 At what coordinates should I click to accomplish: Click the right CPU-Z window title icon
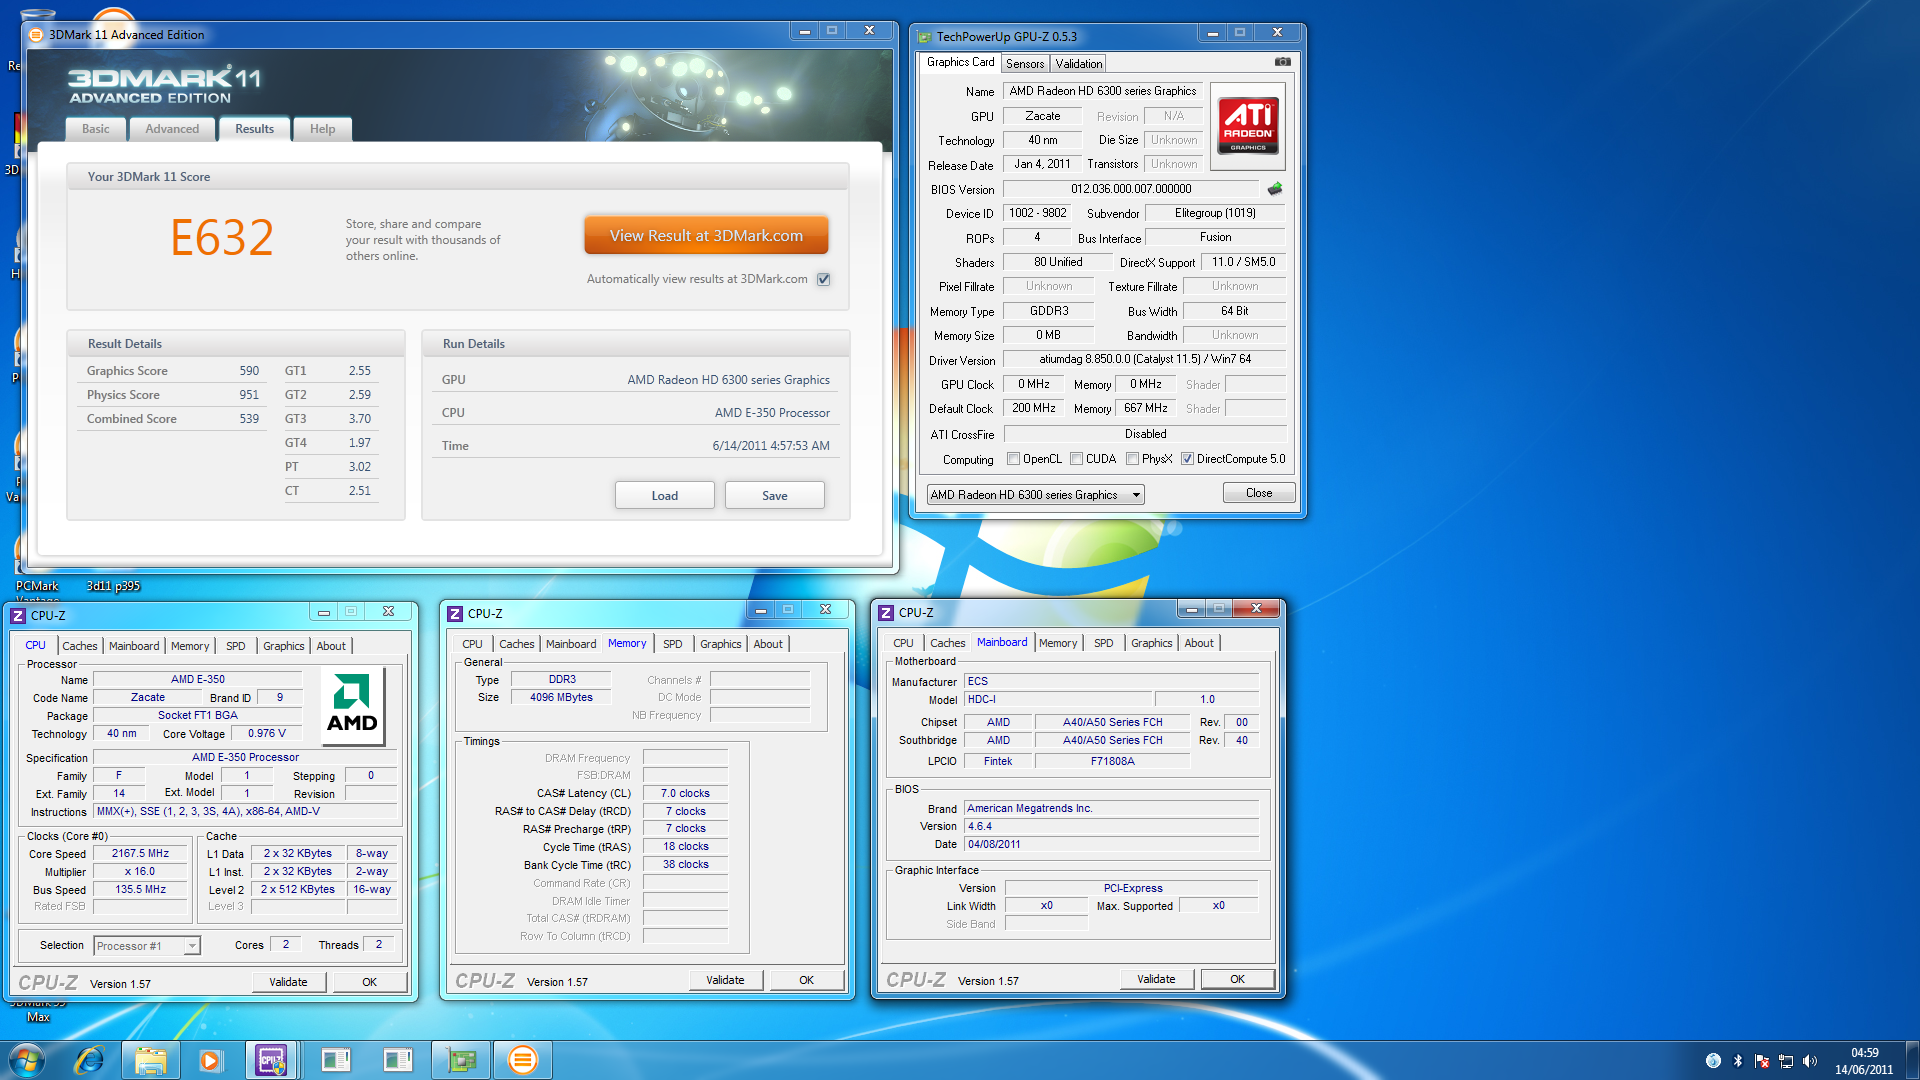886,612
